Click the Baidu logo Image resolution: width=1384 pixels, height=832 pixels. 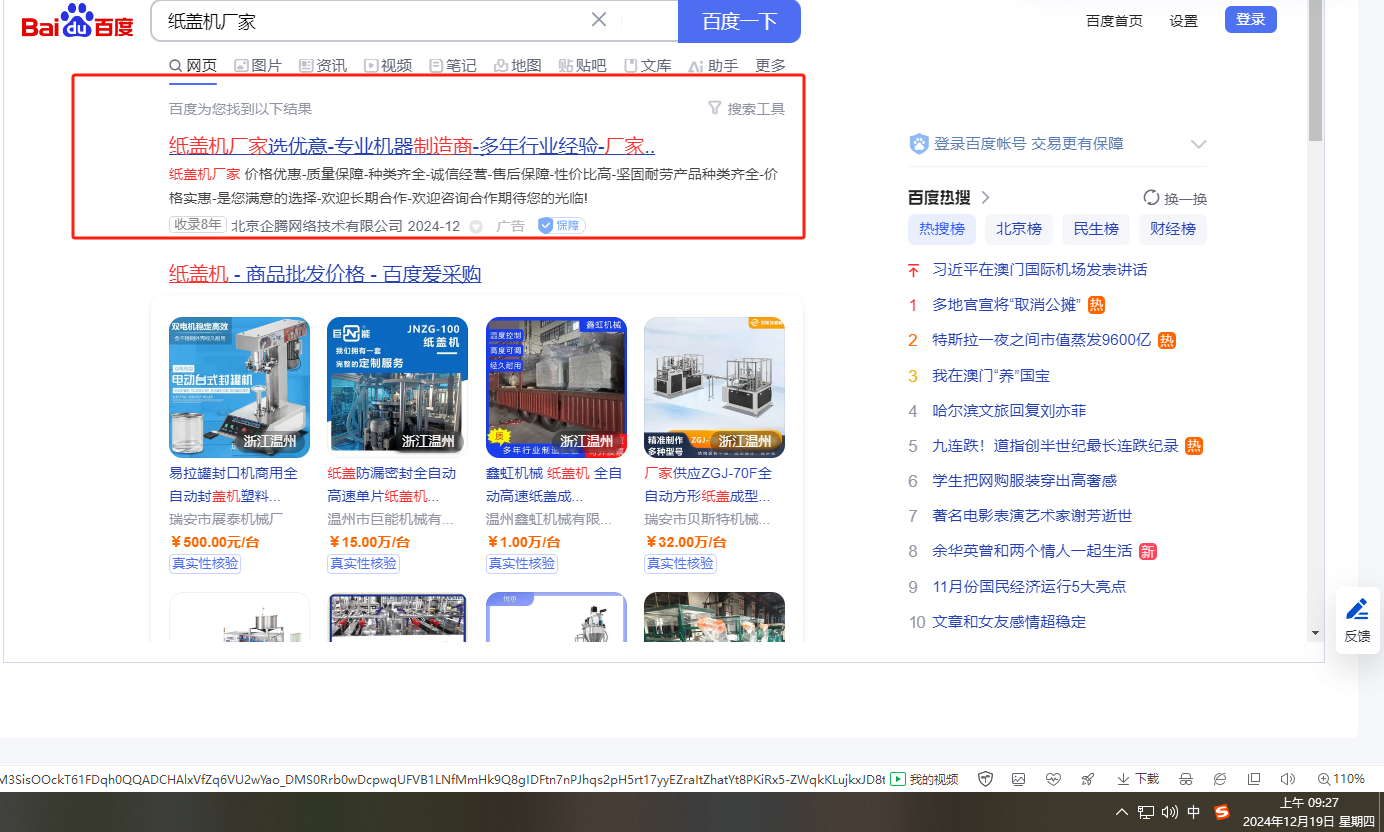(78, 21)
